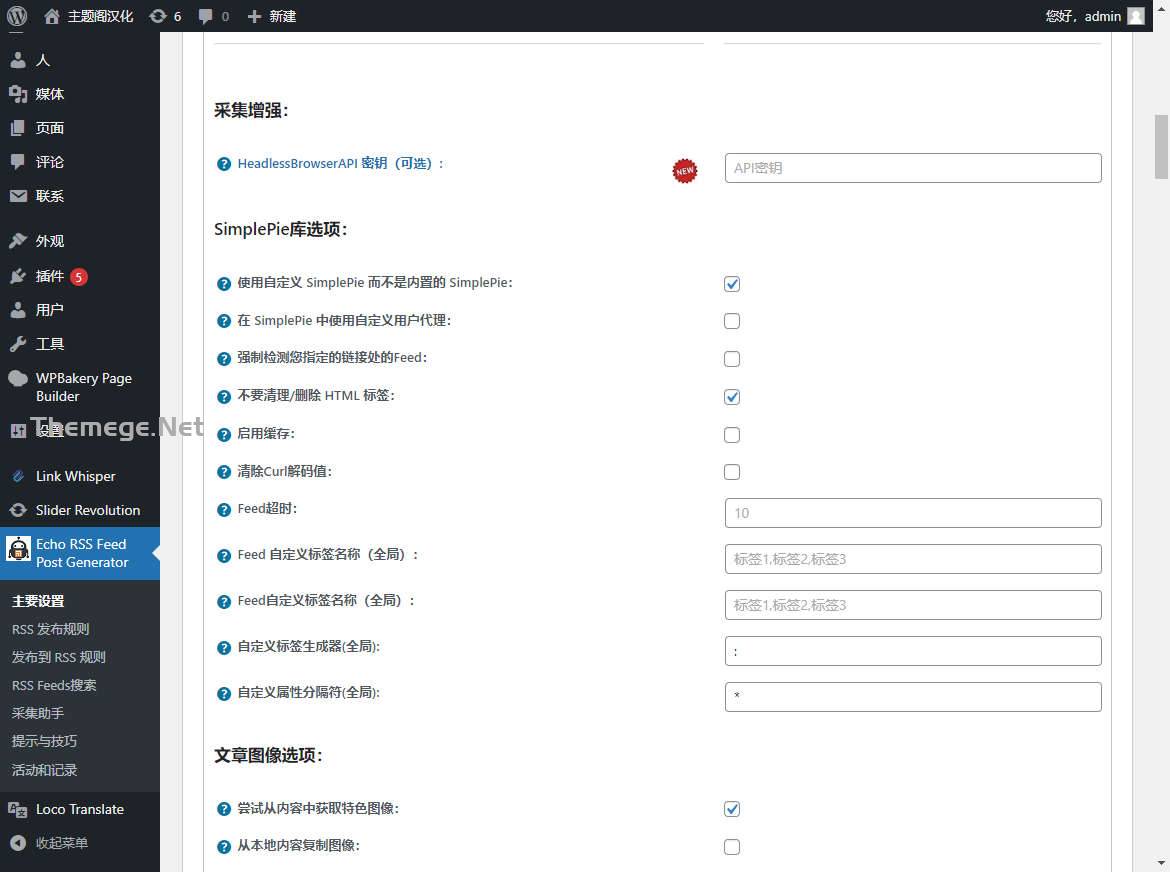Open 主要设置 submenu link
The height and width of the screenshot is (872, 1170).
[x=38, y=601]
